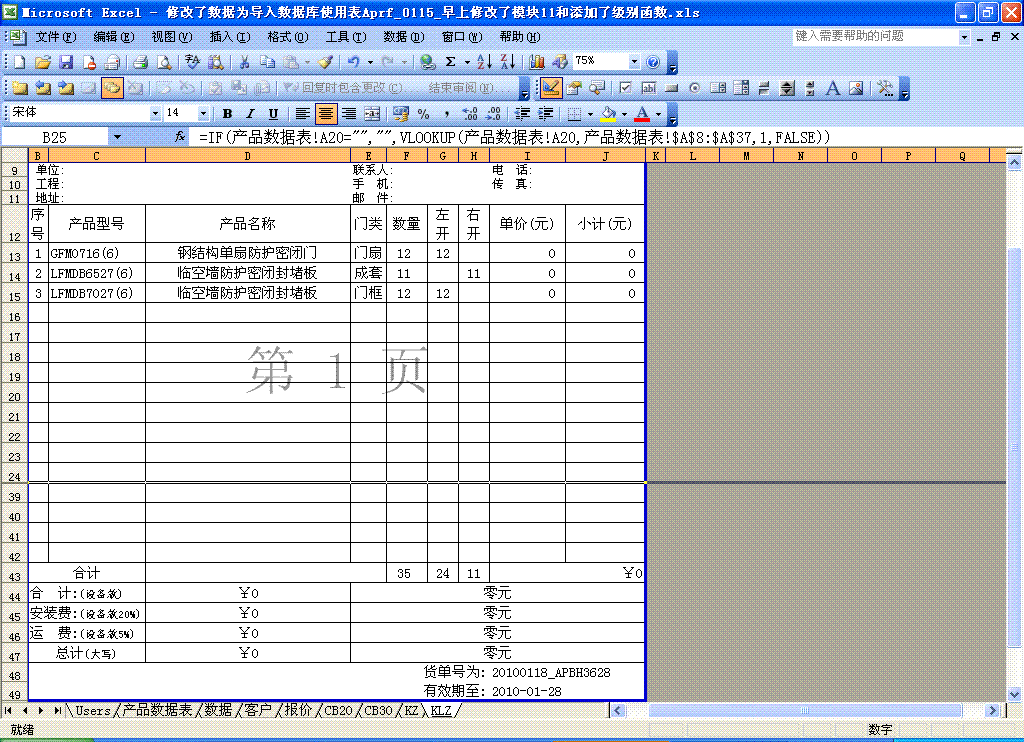Insert a list box control
This screenshot has height=742, width=1024.
click(x=718, y=88)
